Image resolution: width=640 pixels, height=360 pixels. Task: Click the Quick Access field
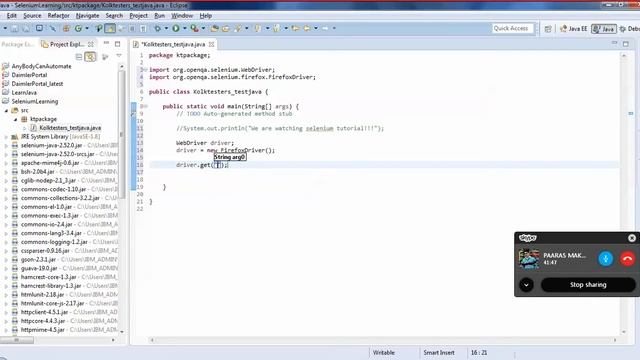[512, 29]
